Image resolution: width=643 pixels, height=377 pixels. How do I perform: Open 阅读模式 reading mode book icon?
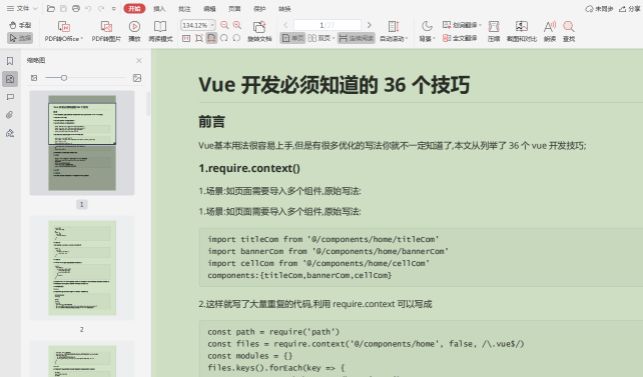(160, 27)
